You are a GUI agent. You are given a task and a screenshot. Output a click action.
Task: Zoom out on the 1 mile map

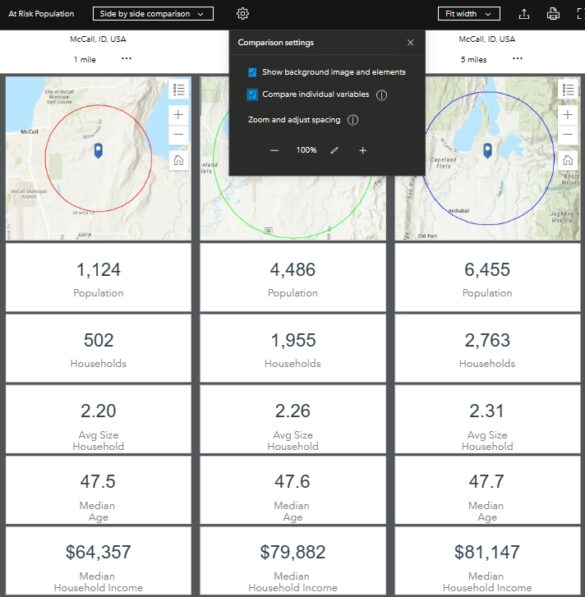(179, 134)
